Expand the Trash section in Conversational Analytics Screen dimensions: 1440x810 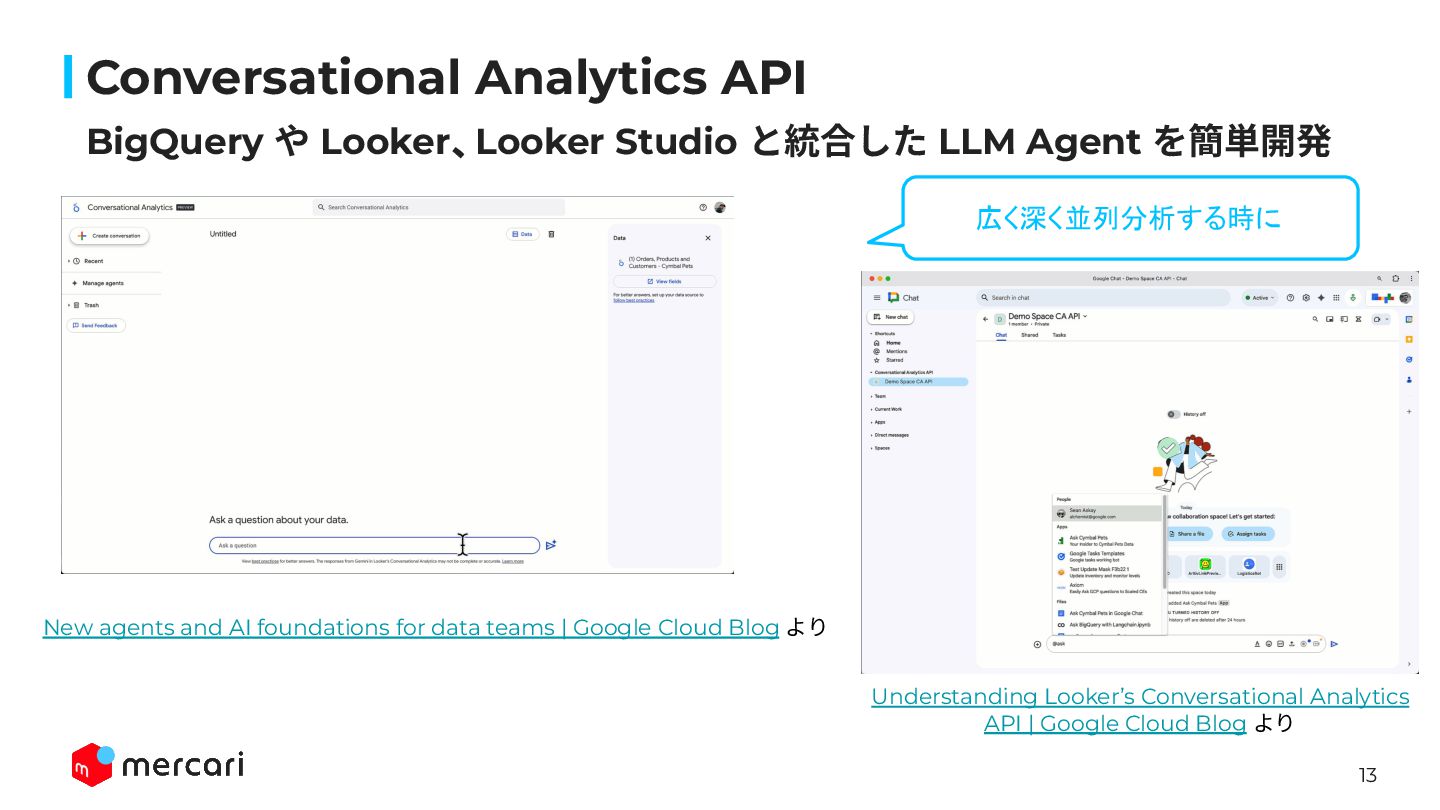click(69, 305)
